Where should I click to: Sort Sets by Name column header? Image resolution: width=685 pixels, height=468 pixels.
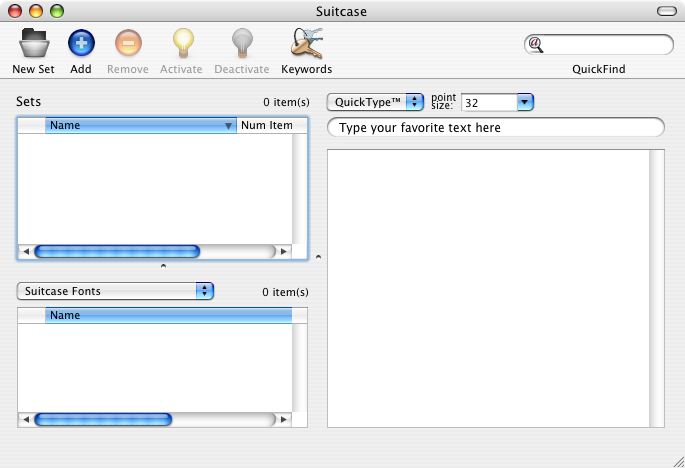tap(141, 125)
